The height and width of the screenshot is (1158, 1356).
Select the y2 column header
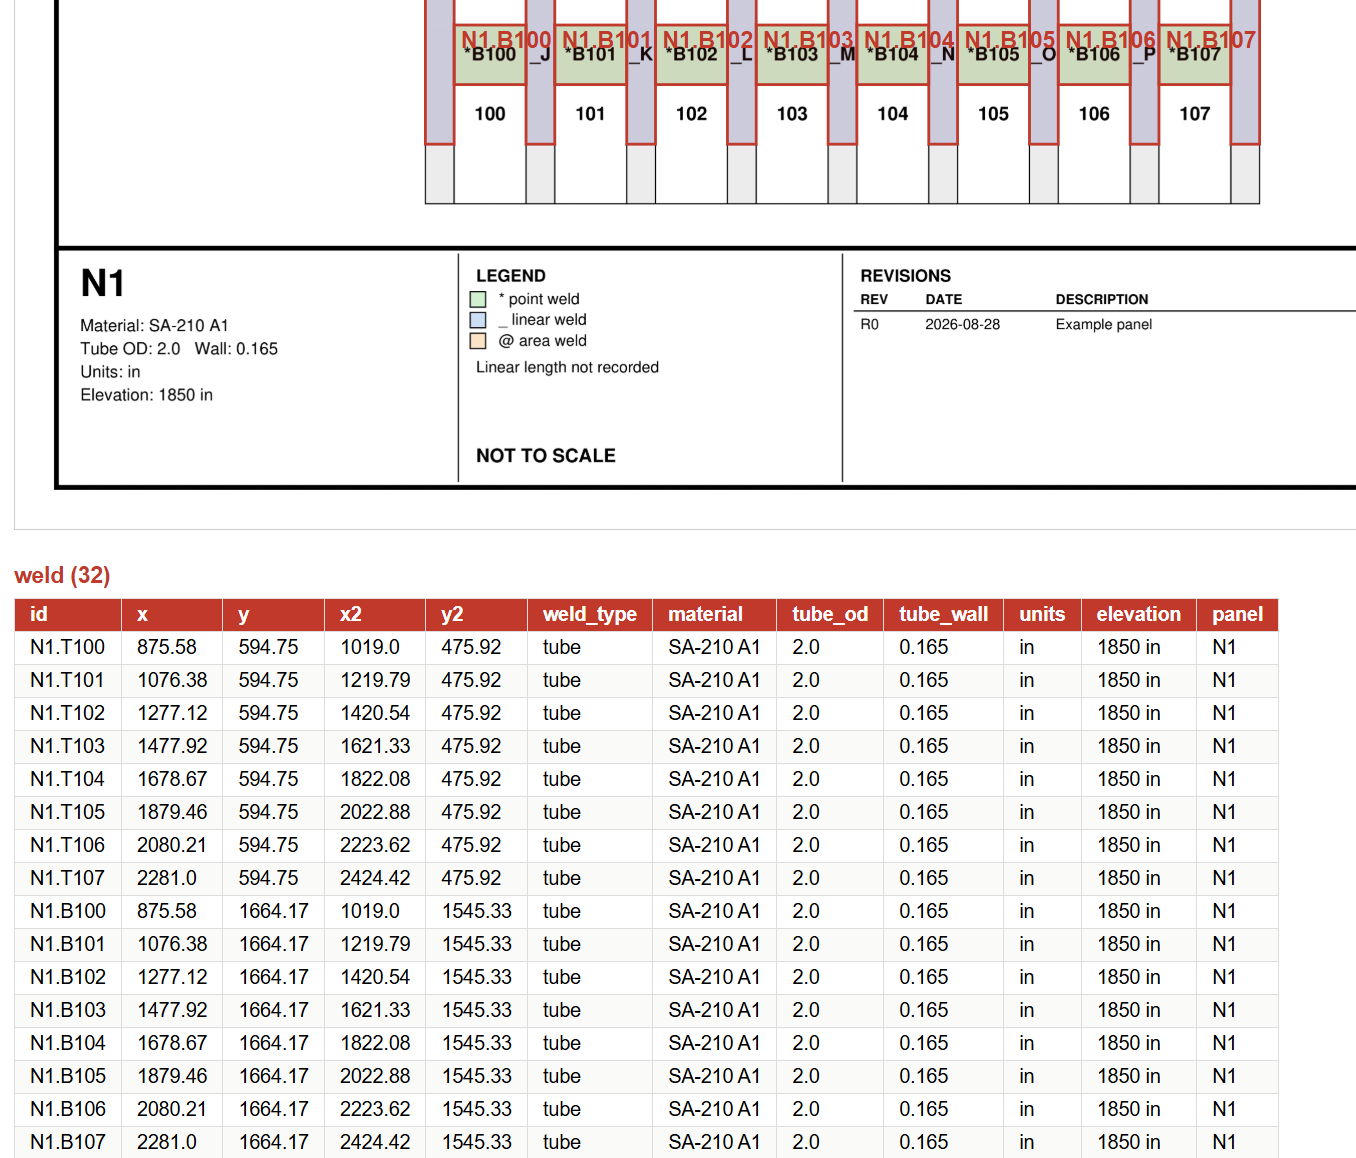tap(476, 614)
